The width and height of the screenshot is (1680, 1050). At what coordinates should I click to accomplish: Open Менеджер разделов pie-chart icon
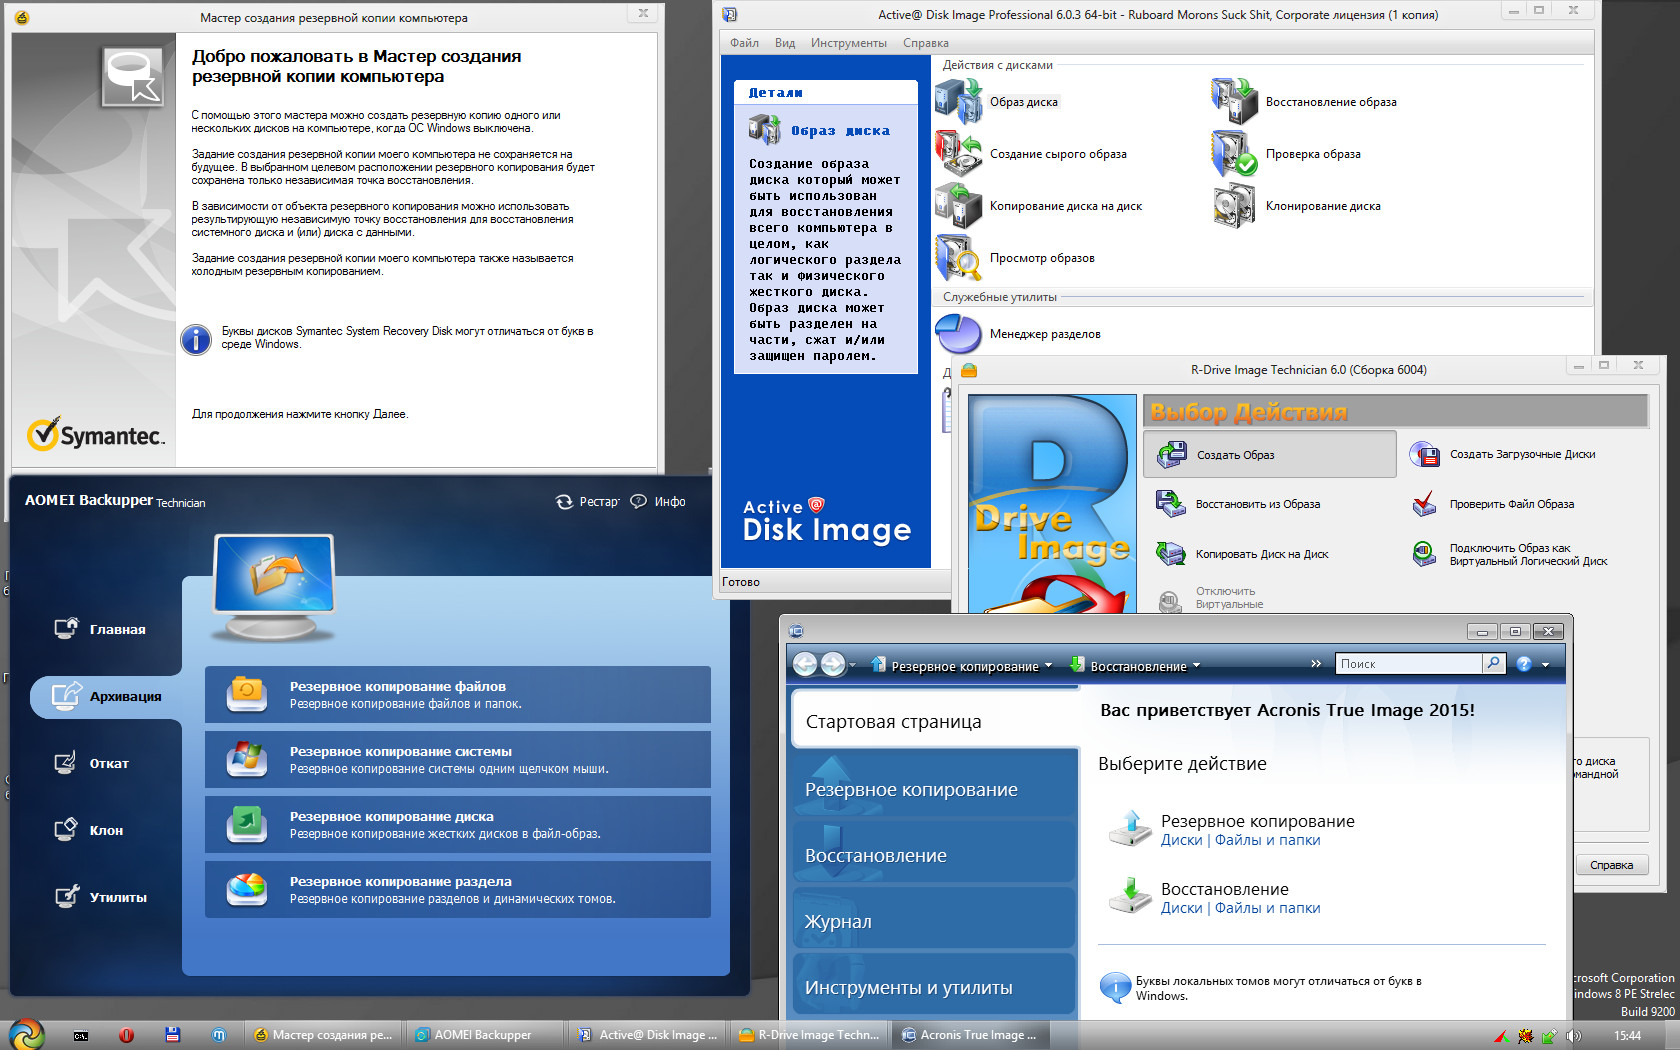click(x=959, y=333)
